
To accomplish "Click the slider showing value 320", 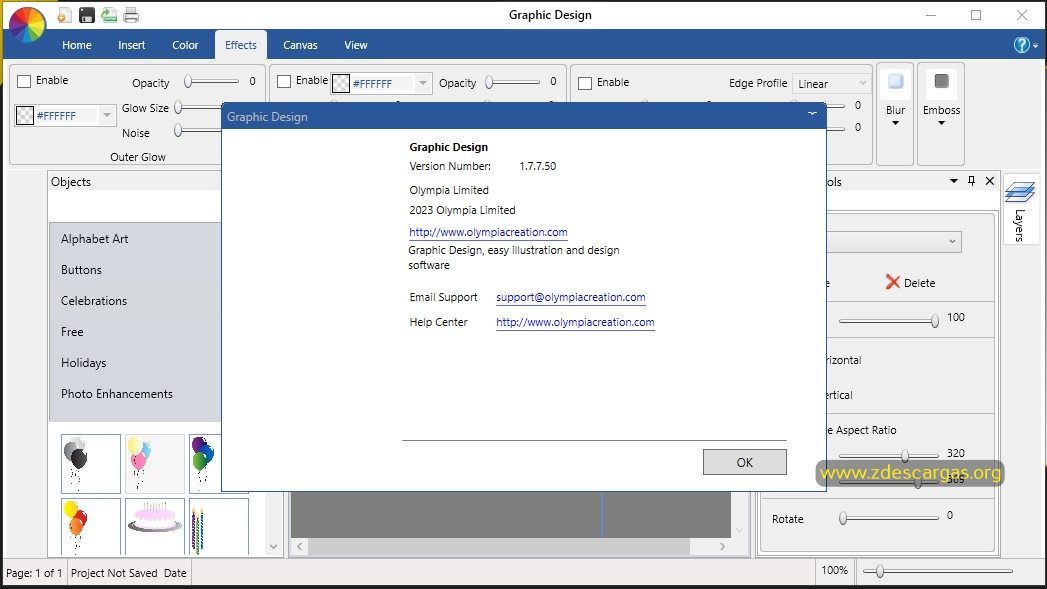I will [889, 455].
